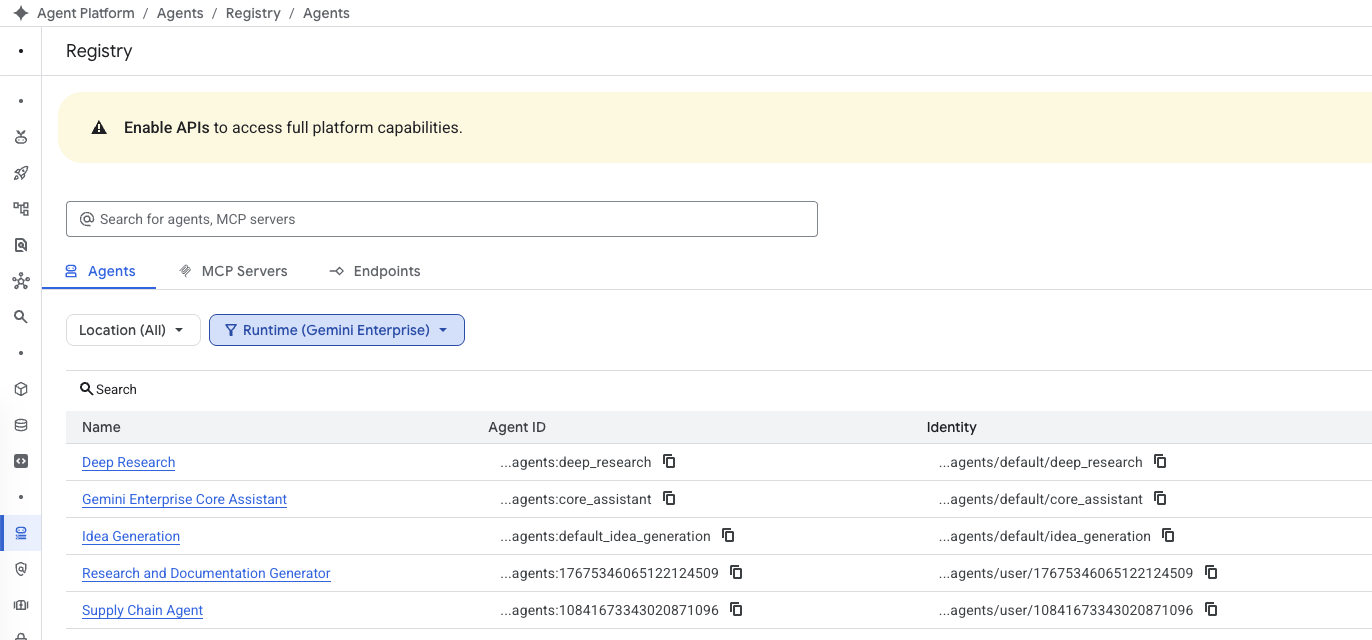Copy identity agents/user/10841673343020871096
This screenshot has width=1372, height=640.
pos(1211,609)
